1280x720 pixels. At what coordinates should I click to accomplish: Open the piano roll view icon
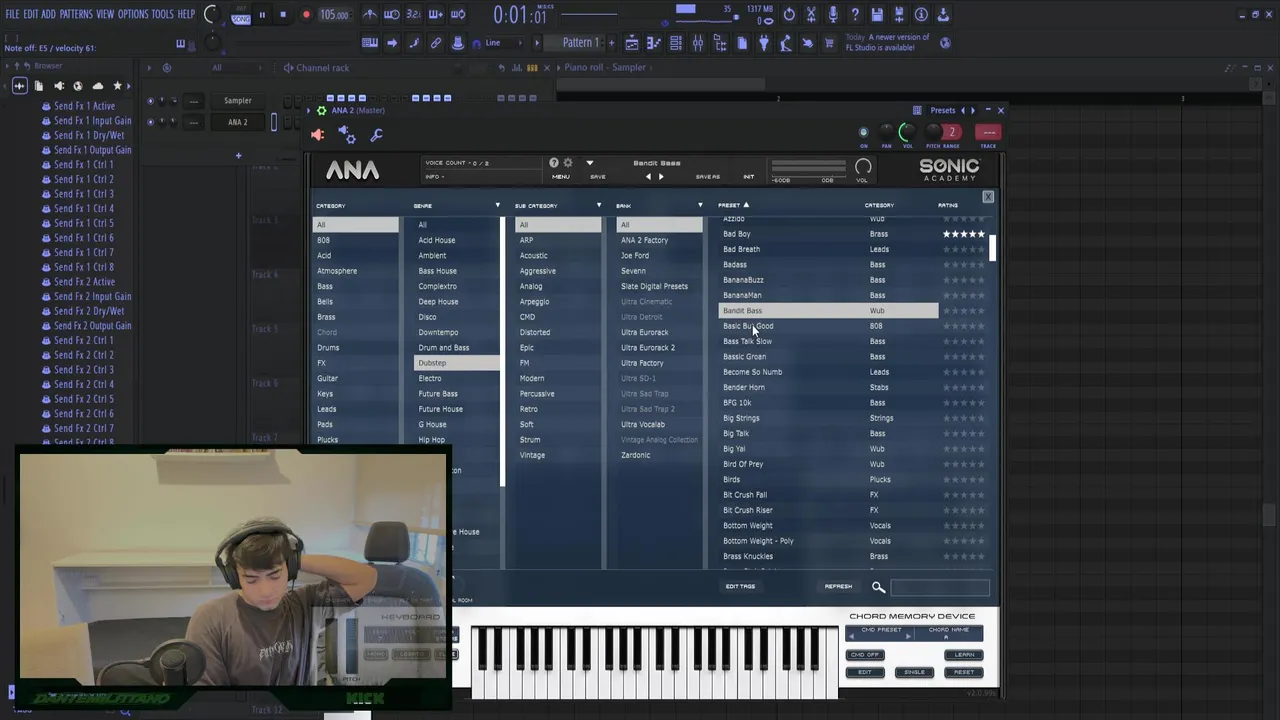pyautogui.click(x=654, y=43)
